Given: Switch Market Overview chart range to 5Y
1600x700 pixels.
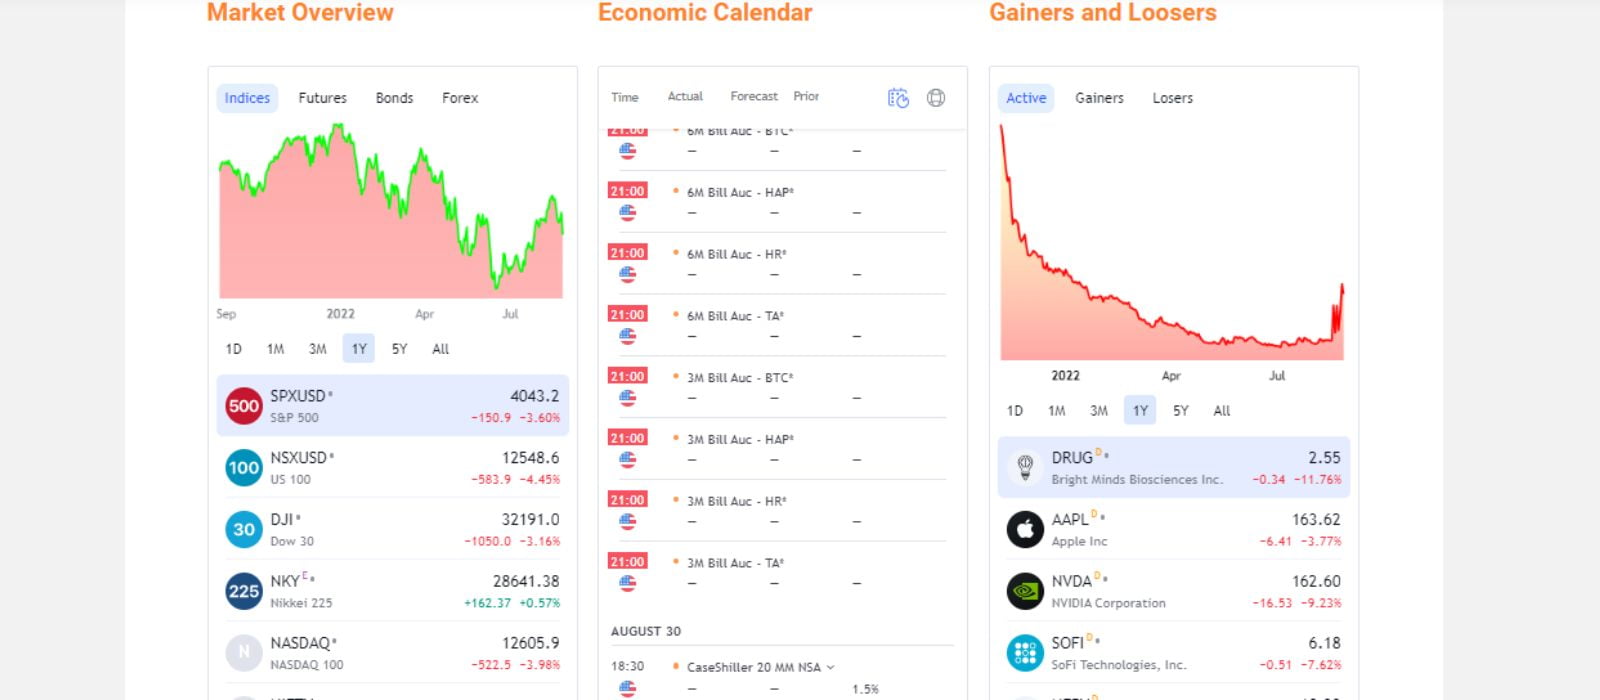Looking at the screenshot, I should [399, 349].
